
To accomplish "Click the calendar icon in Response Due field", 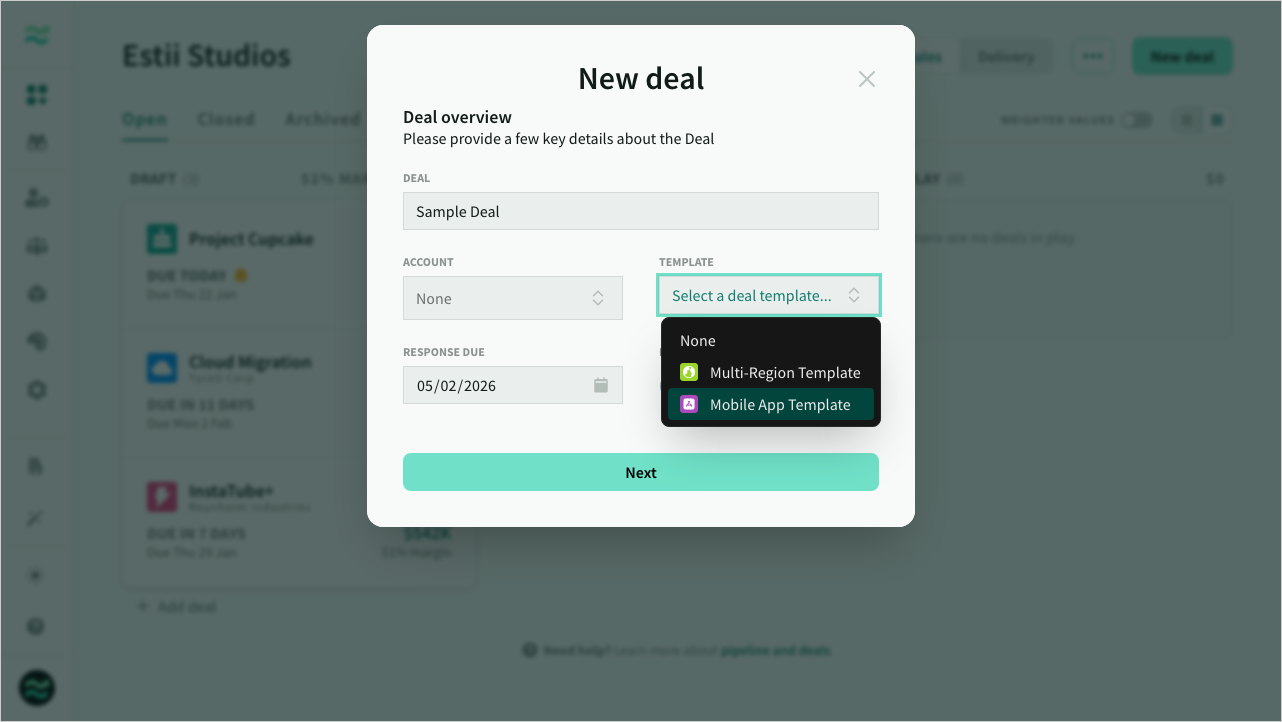I will tap(600, 385).
